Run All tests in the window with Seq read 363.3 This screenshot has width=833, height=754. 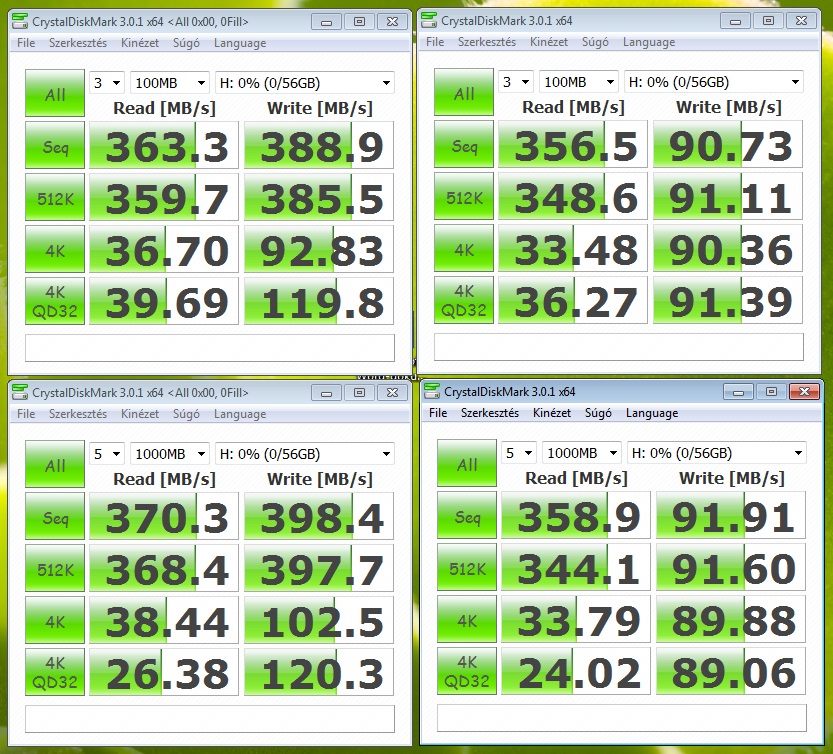click(x=55, y=94)
